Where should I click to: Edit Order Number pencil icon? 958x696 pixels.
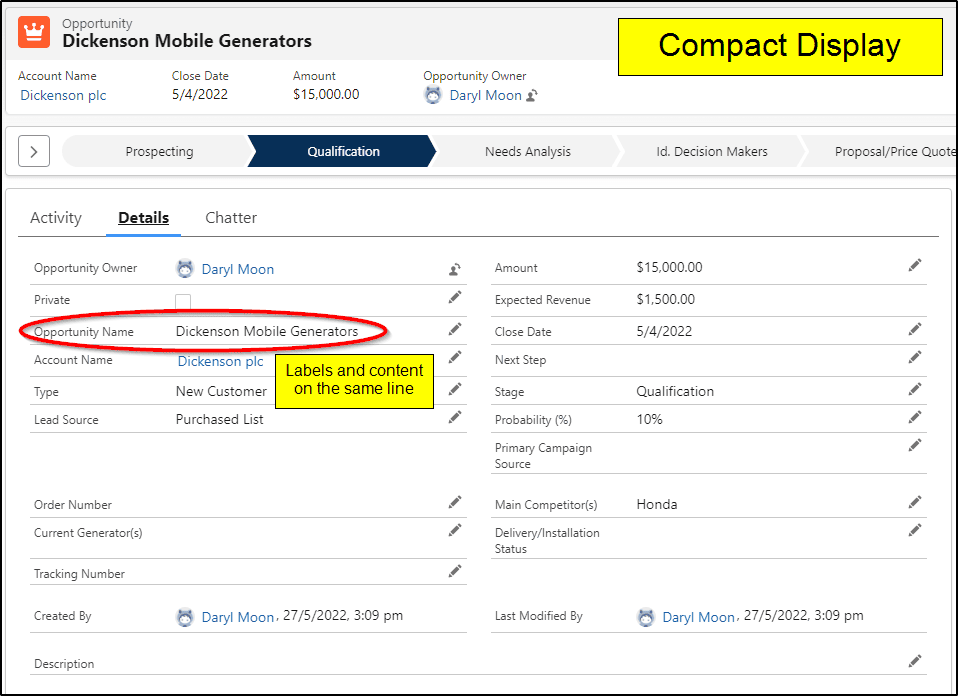pos(455,502)
